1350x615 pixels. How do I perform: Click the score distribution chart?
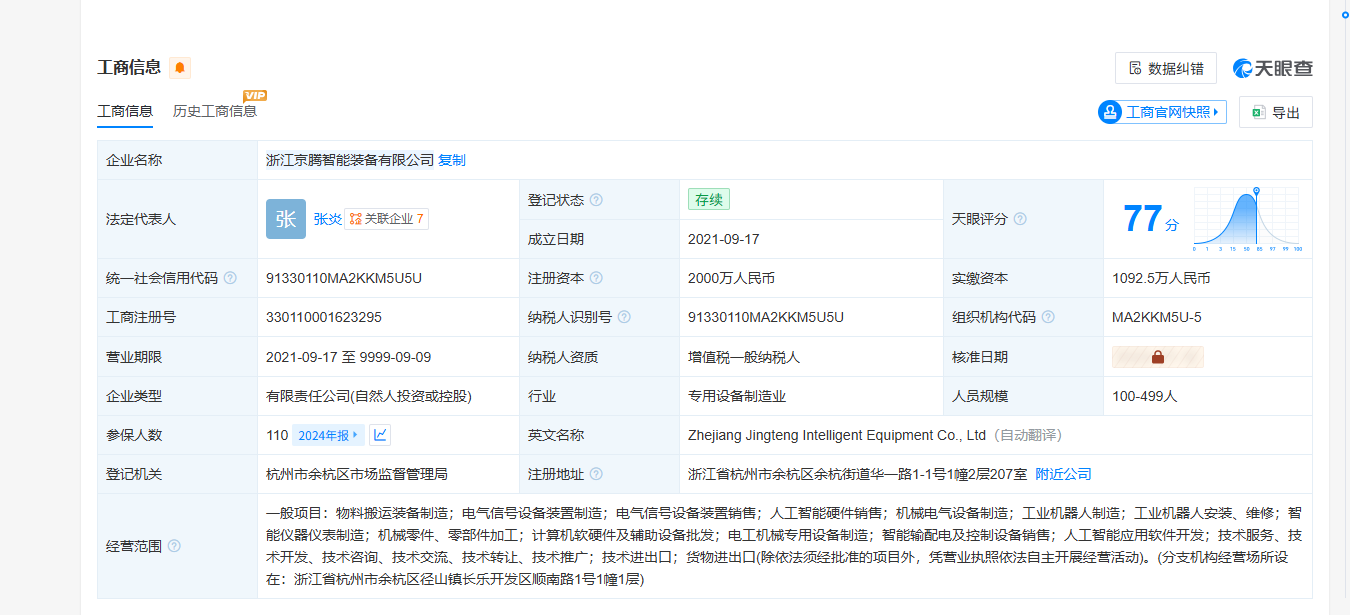click(x=1247, y=218)
